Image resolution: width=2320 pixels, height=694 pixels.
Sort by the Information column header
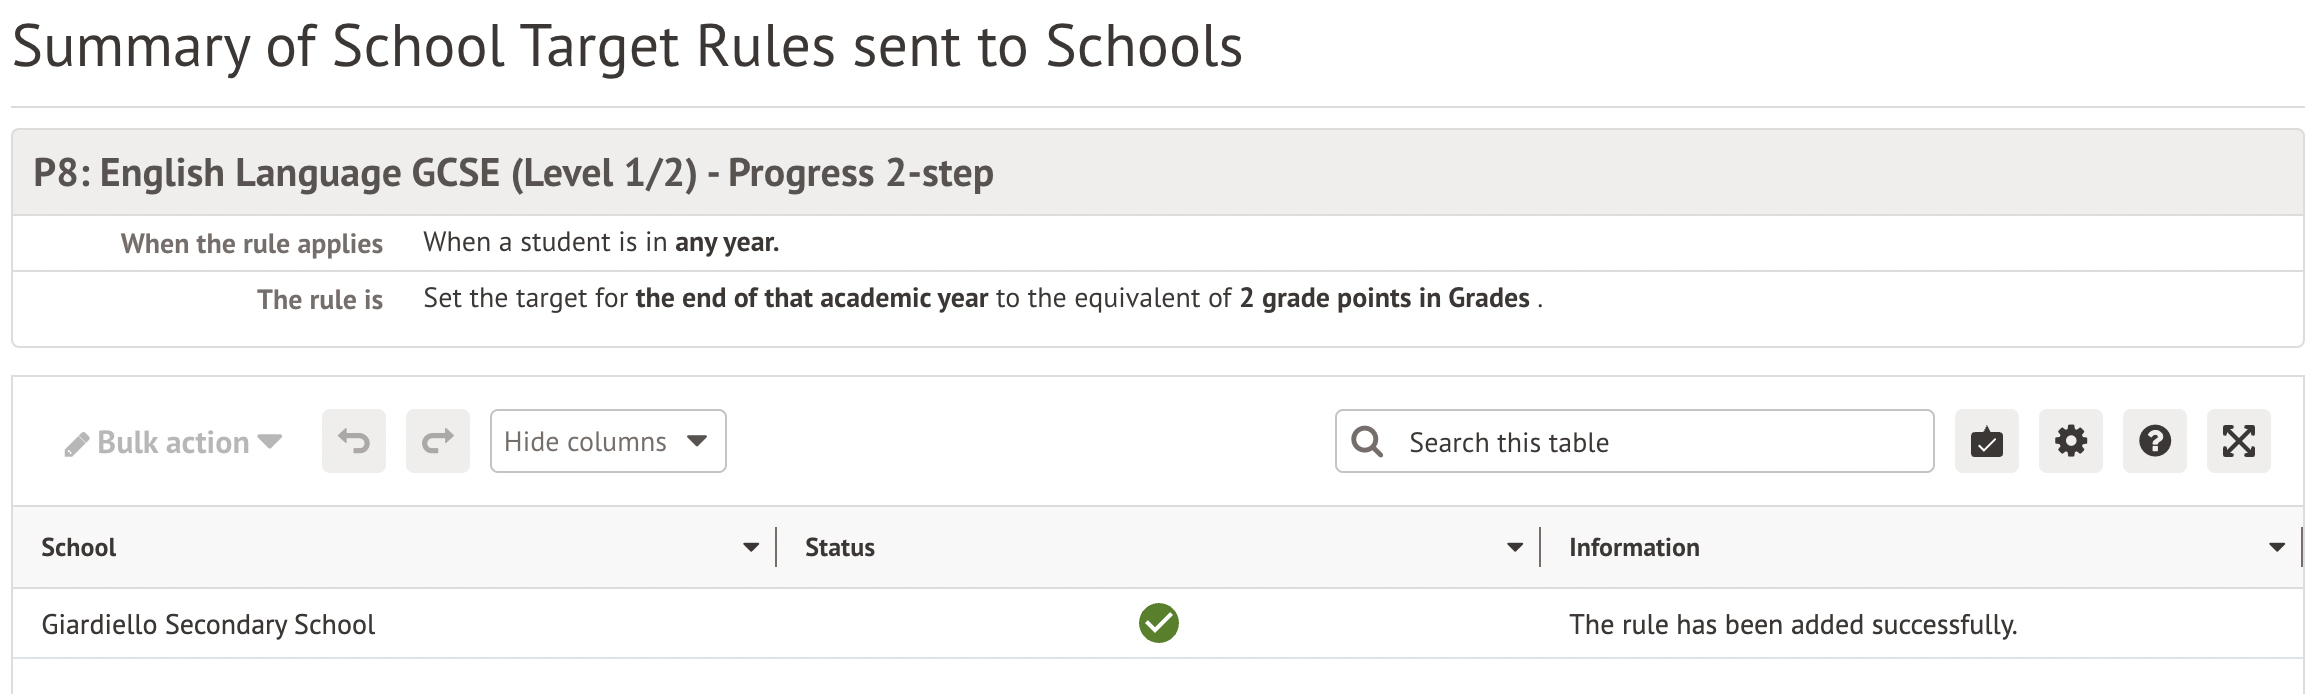coord(1634,547)
